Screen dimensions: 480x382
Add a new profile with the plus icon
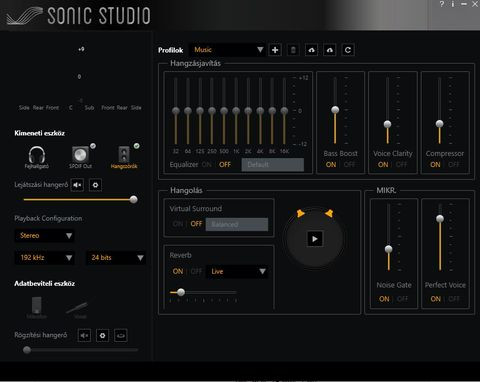coord(275,50)
